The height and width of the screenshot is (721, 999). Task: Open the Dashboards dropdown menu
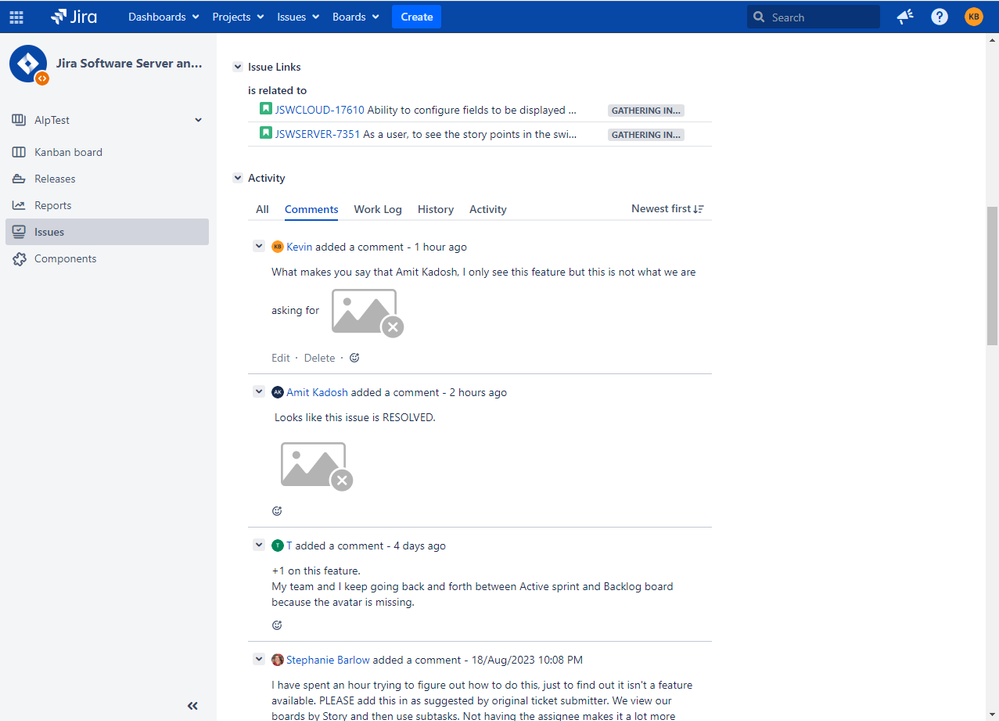coord(164,17)
